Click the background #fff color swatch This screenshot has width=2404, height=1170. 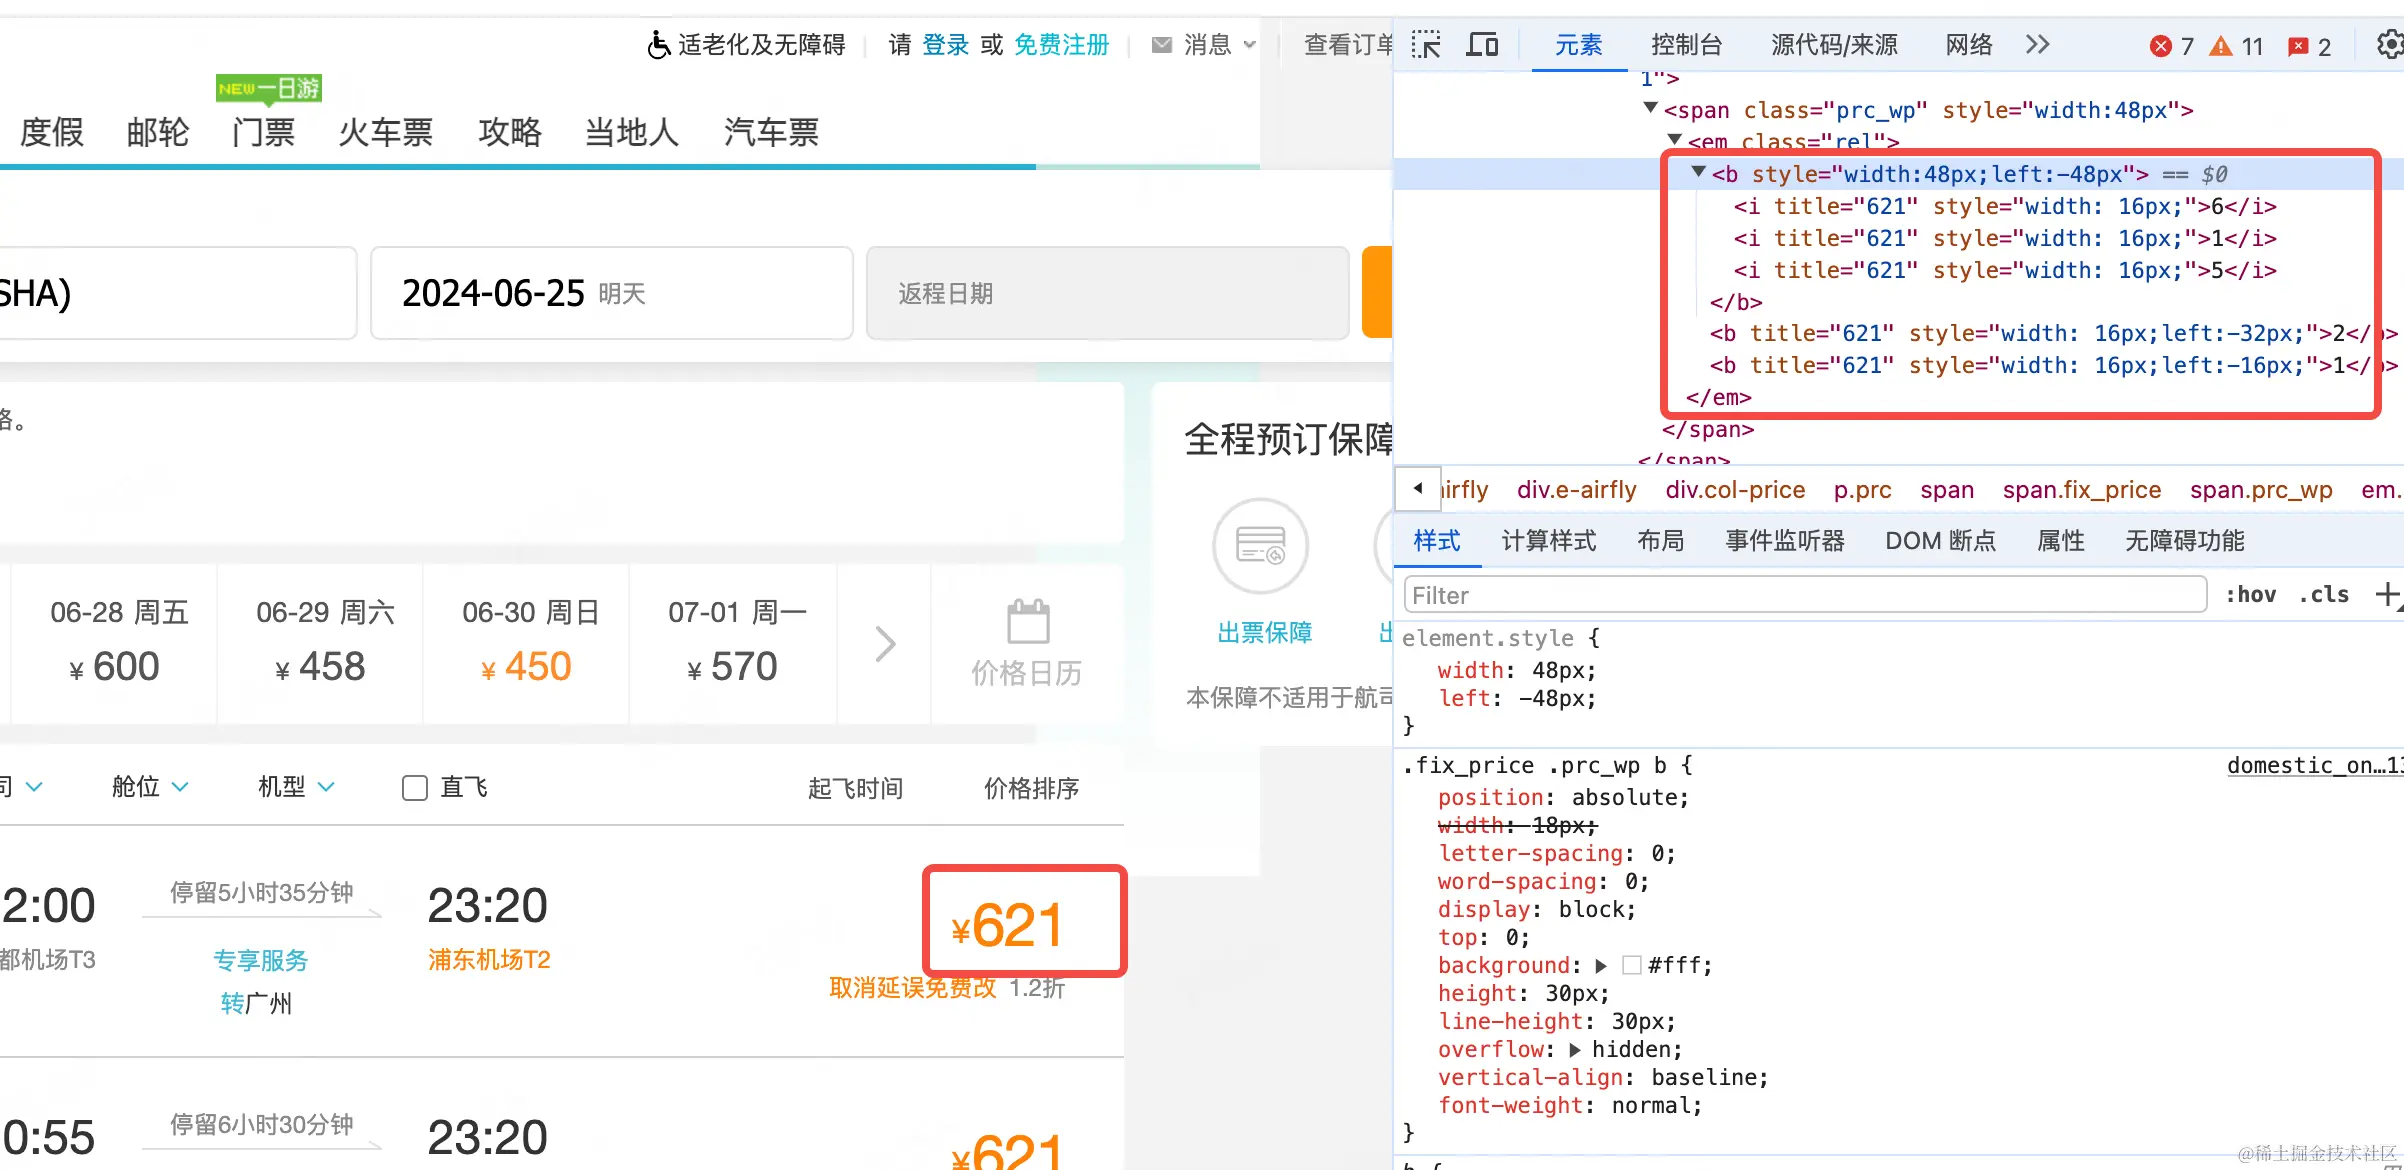1632,965
